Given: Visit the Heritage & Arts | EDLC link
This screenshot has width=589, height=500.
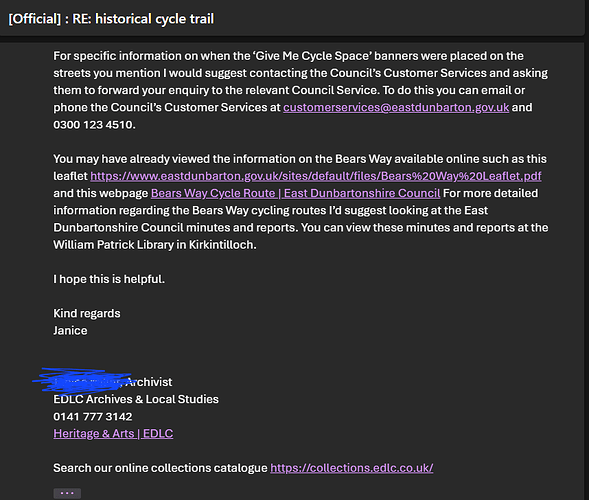Looking at the screenshot, I should [x=113, y=434].
